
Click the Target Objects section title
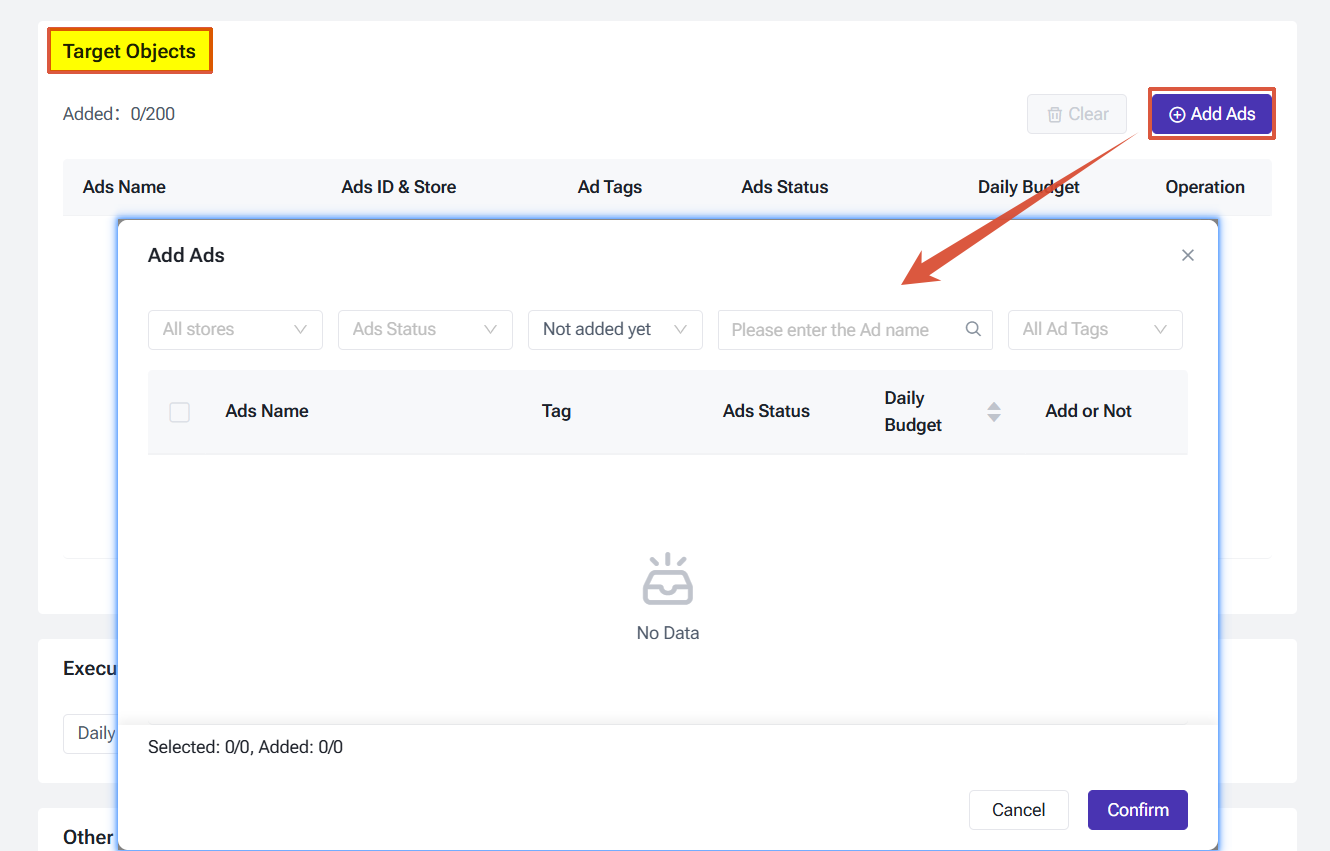coord(129,51)
